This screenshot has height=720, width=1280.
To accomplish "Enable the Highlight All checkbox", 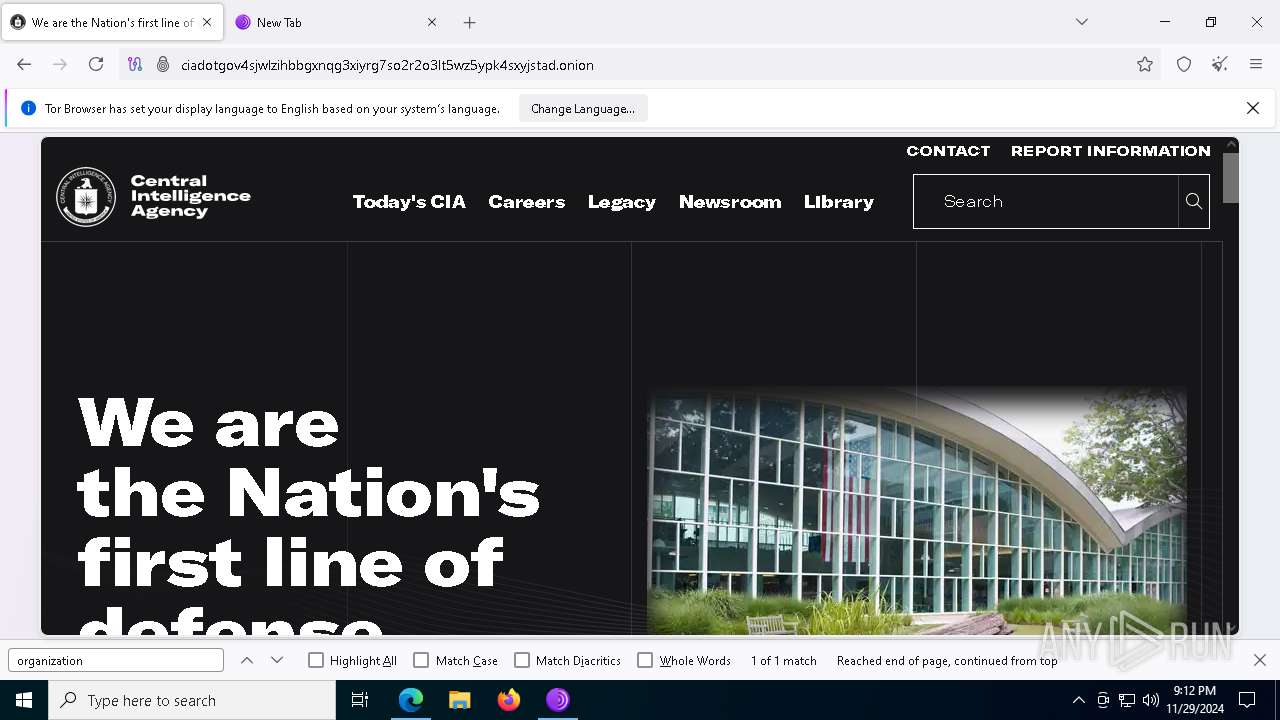I will click(316, 660).
